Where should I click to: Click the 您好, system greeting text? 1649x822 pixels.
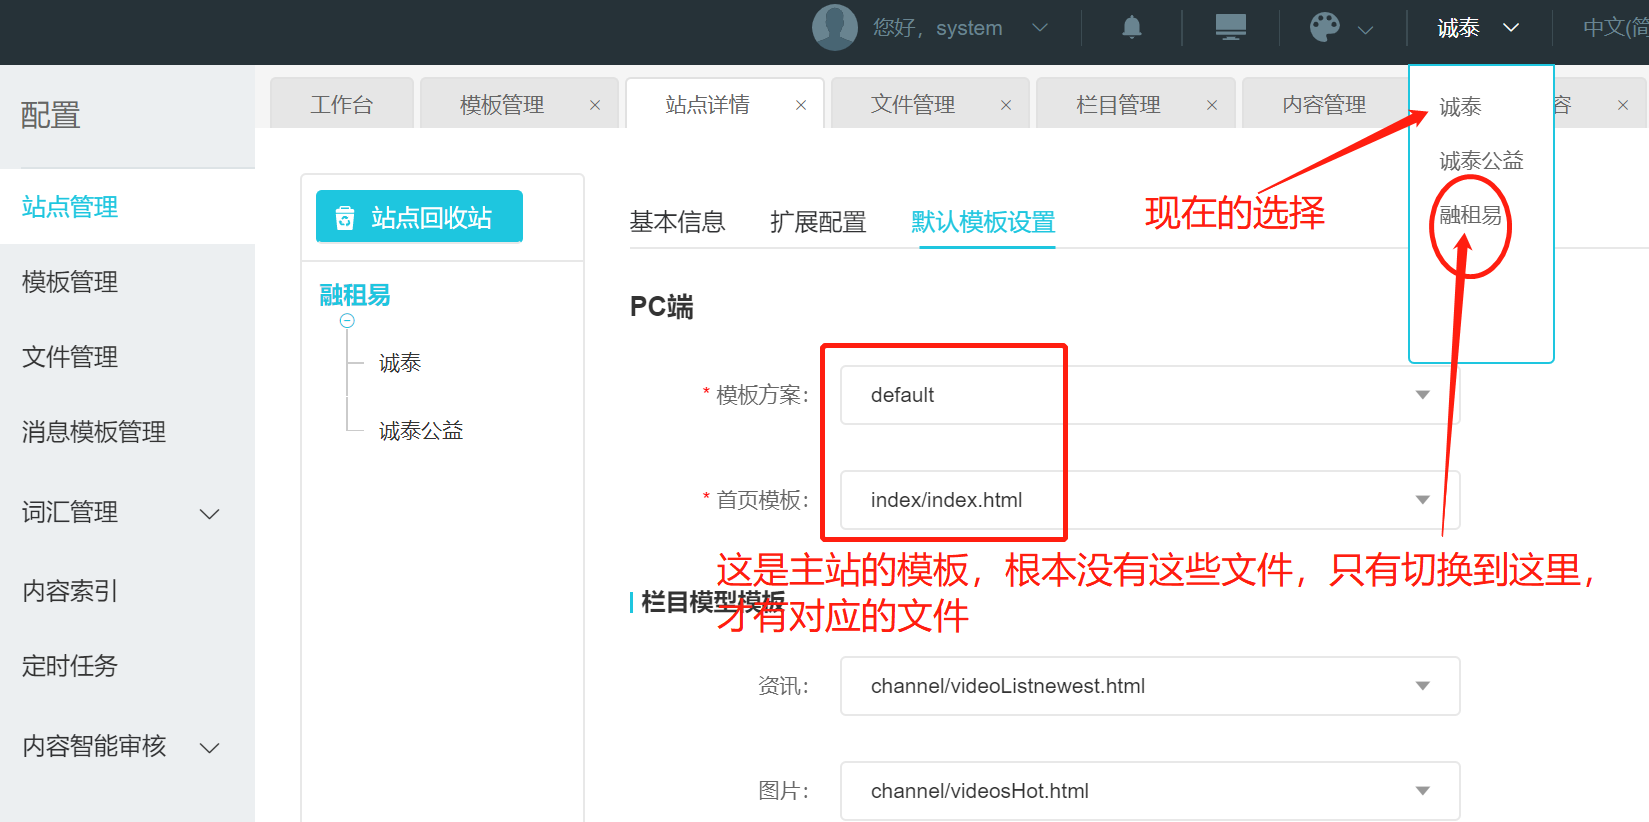click(x=937, y=28)
